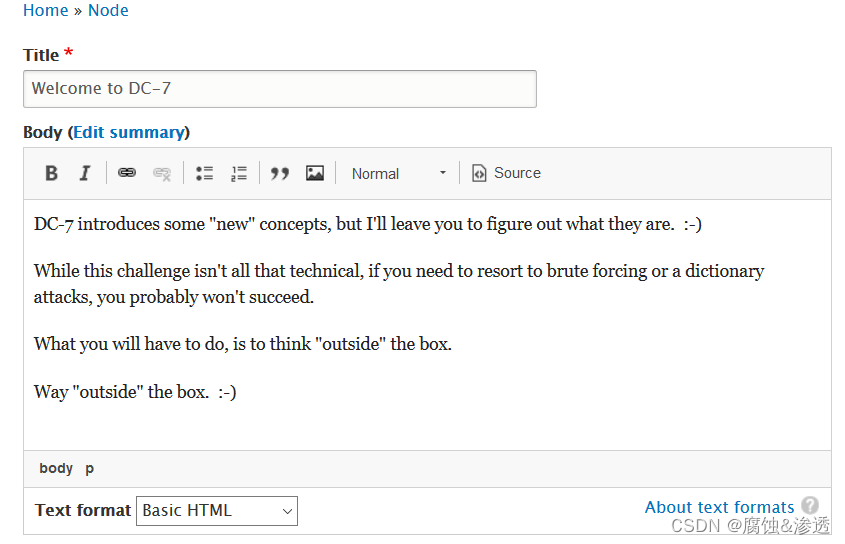845x544 pixels.
Task: Select the p element in path bar
Action: click(89, 469)
